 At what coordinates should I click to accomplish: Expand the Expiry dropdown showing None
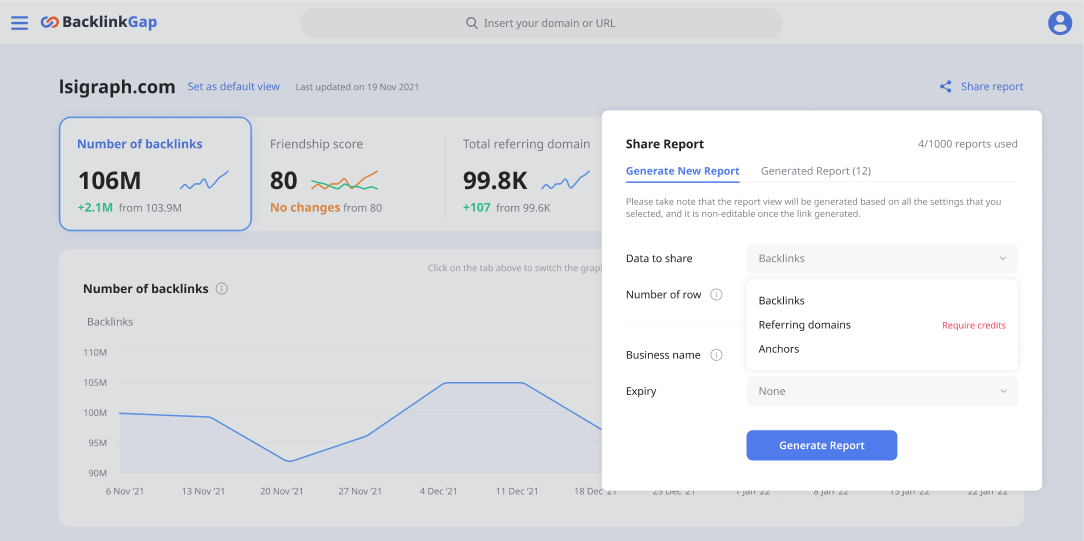(881, 391)
